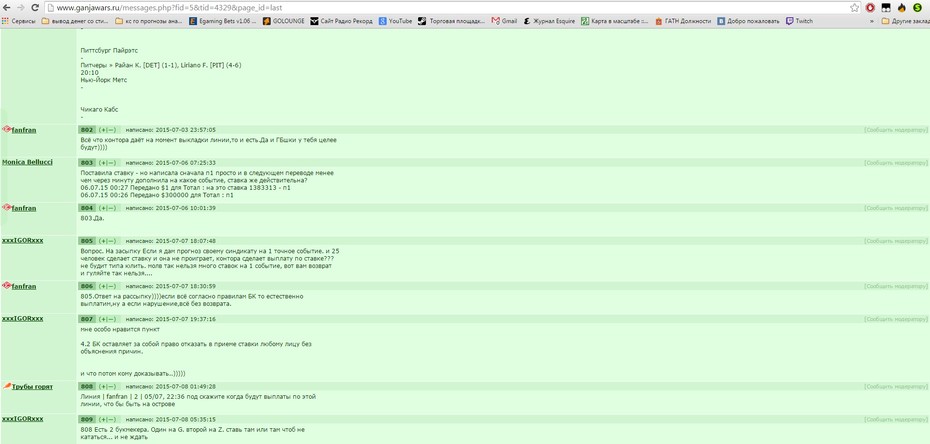
Task: Open Трубы горят profile link
Action: point(32,386)
